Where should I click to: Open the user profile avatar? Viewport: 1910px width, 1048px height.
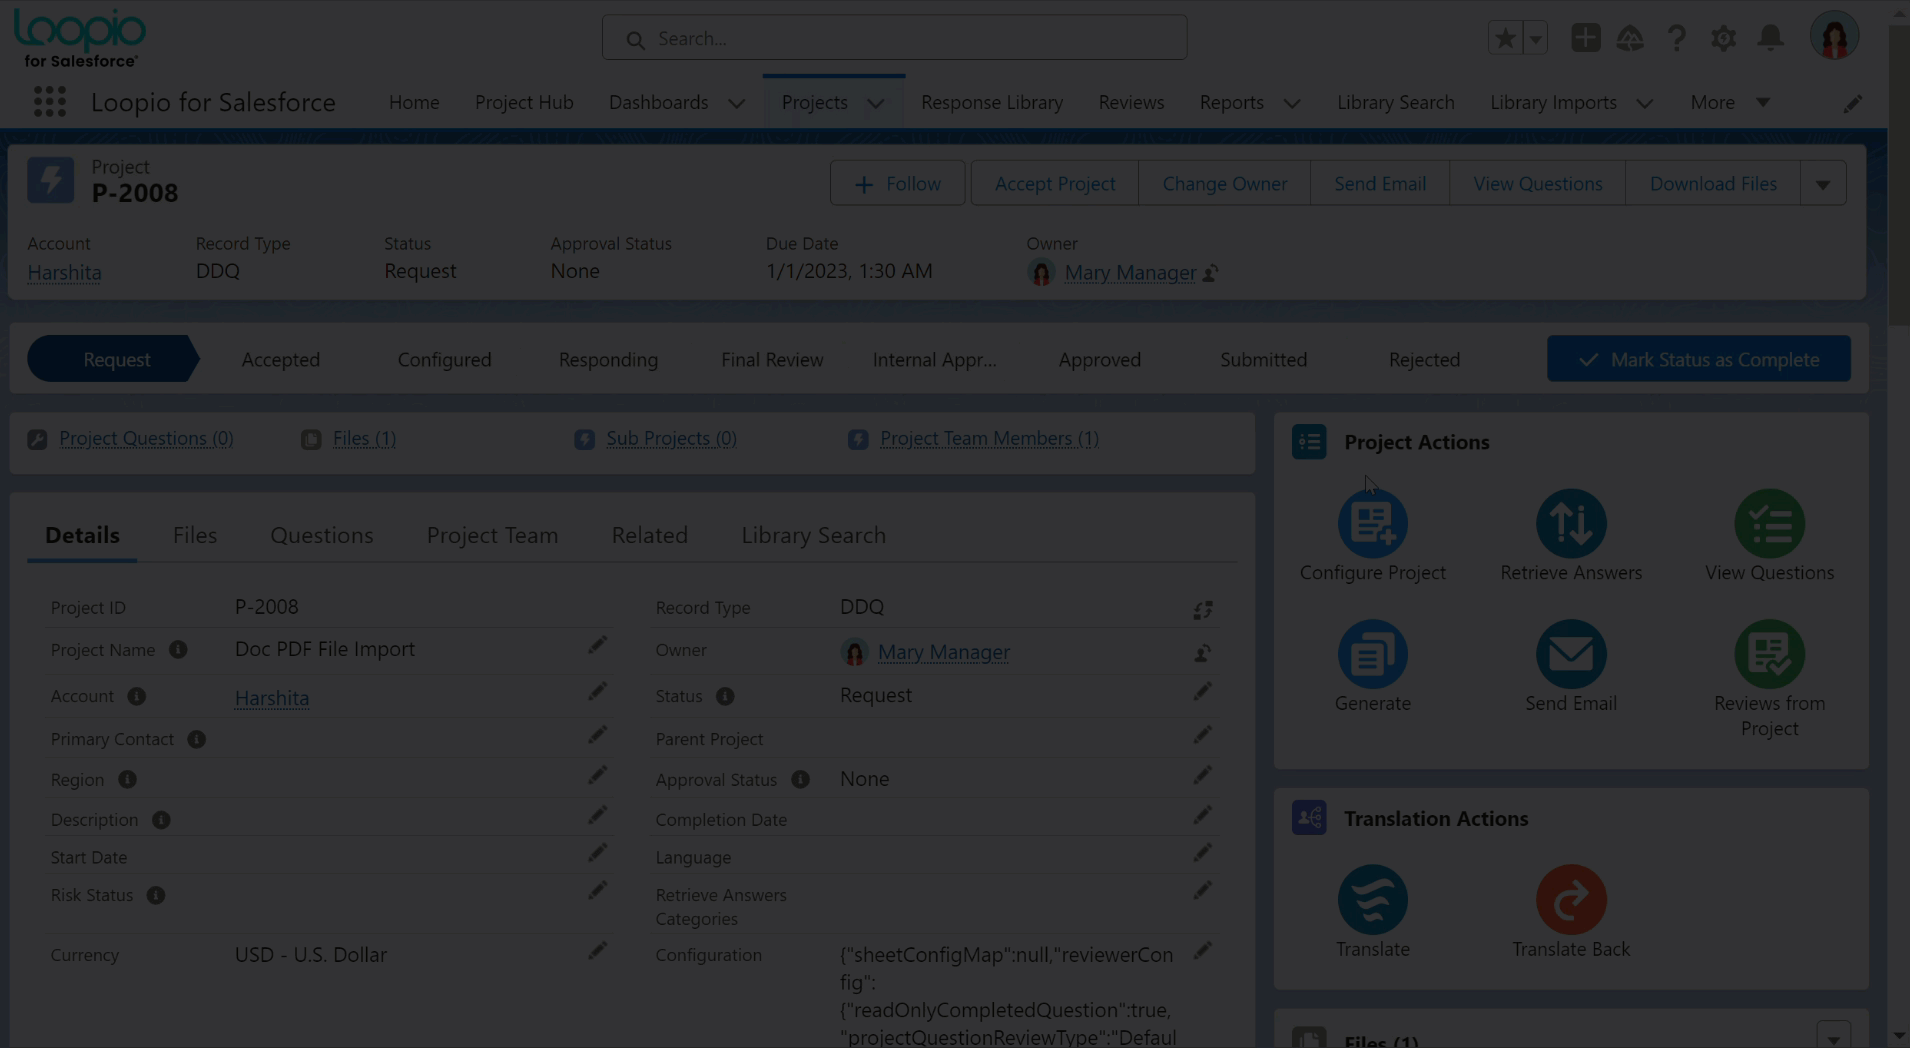(1834, 37)
